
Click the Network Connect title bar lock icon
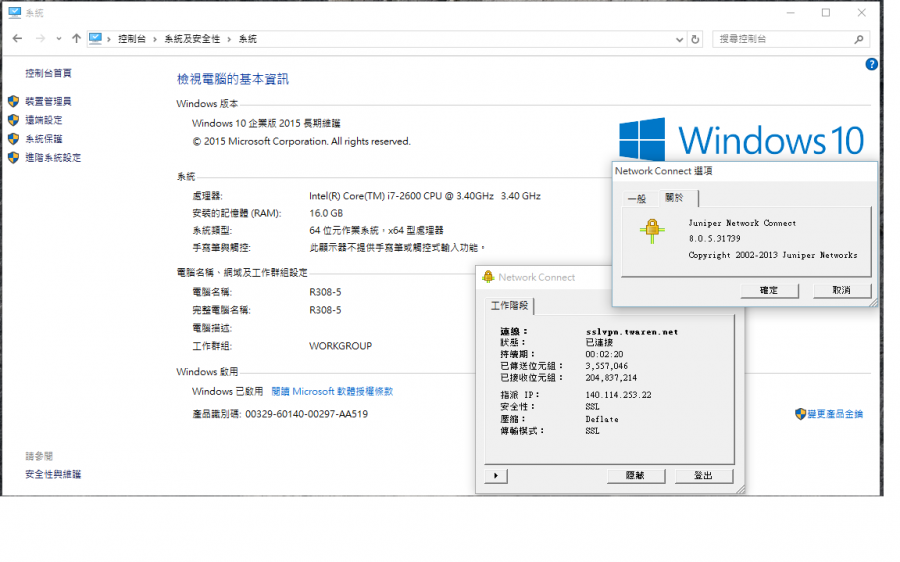488,277
